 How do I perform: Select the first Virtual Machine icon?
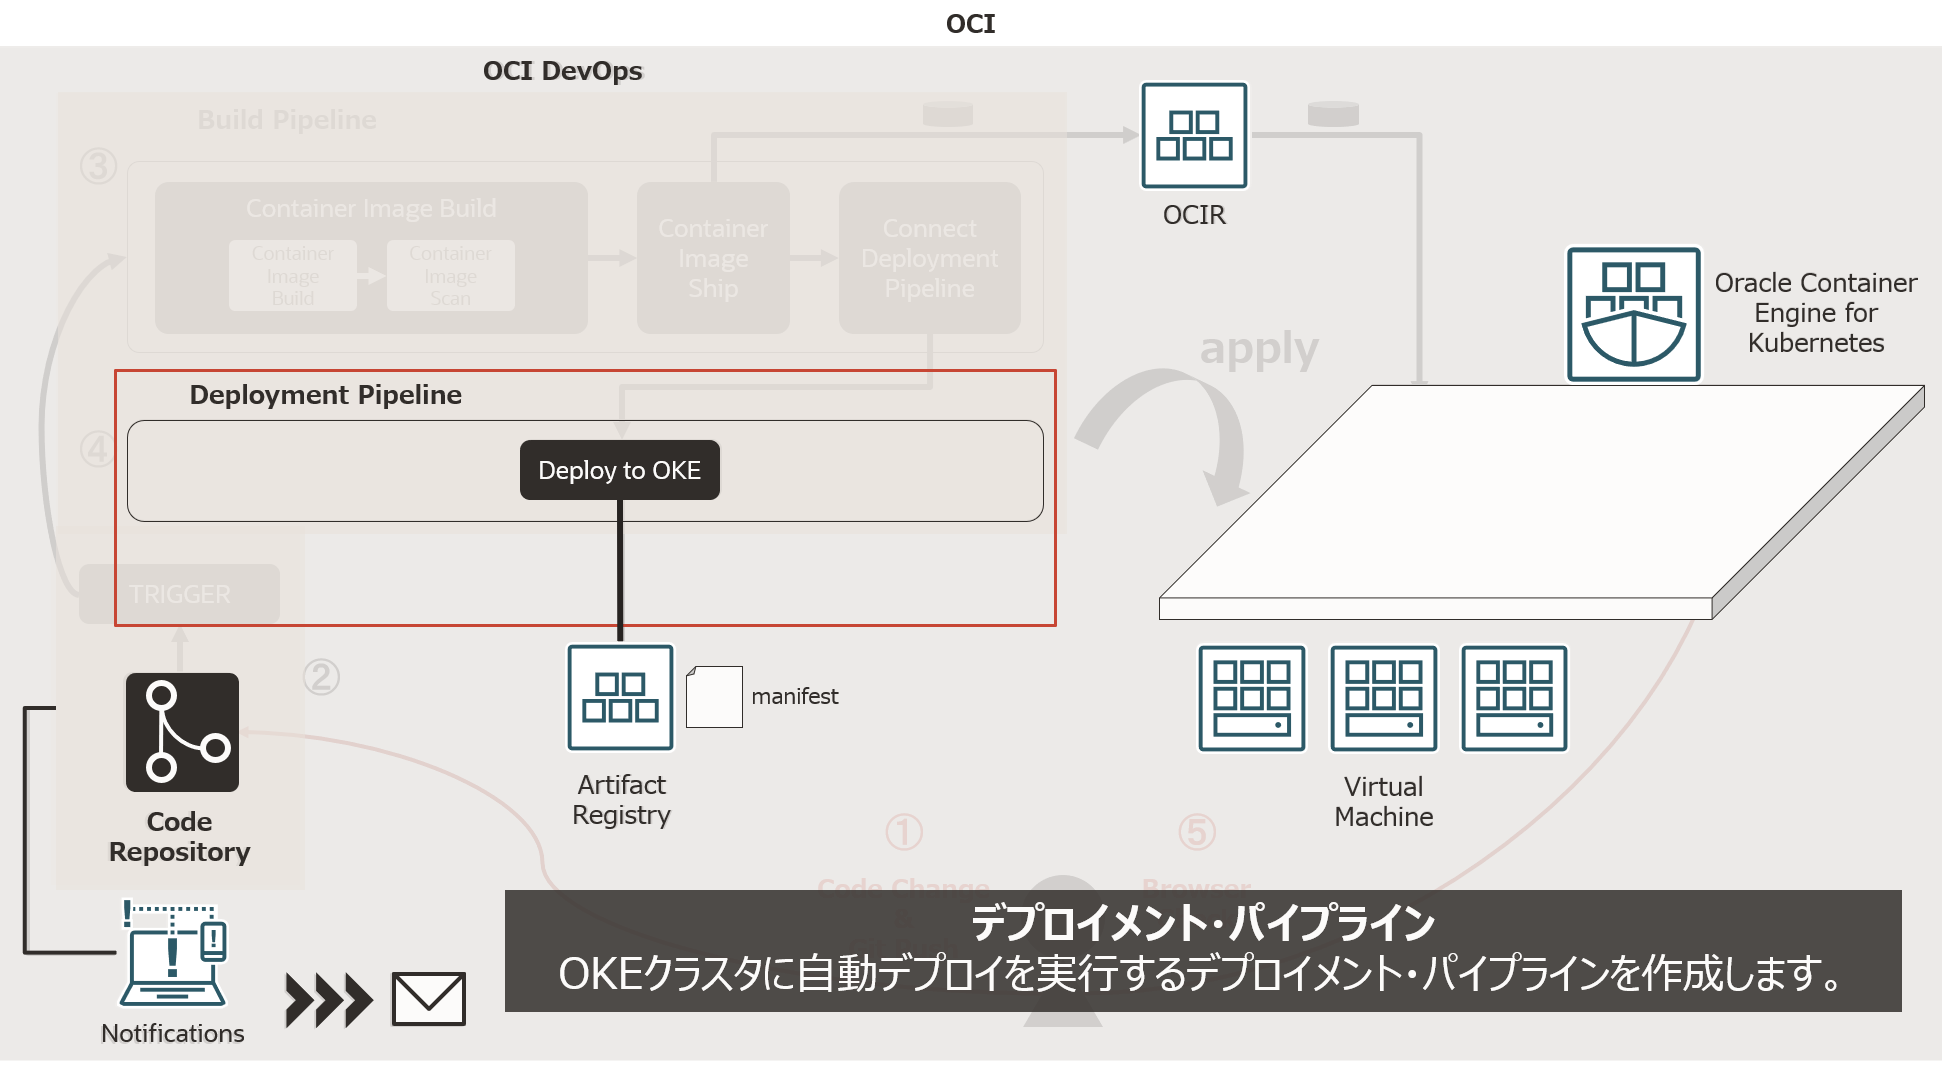[1251, 698]
